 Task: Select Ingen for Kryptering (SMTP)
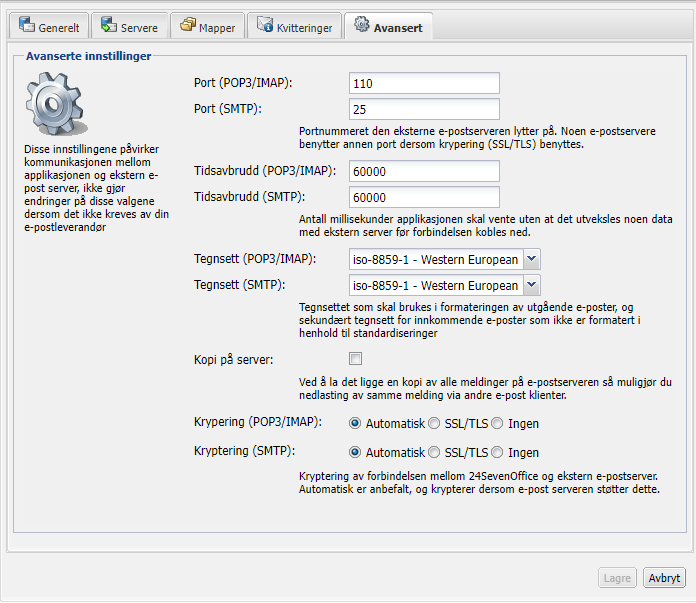[x=497, y=452]
